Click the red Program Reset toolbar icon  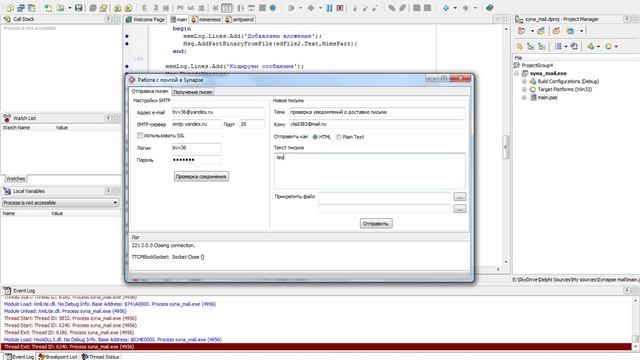pos(340,8)
